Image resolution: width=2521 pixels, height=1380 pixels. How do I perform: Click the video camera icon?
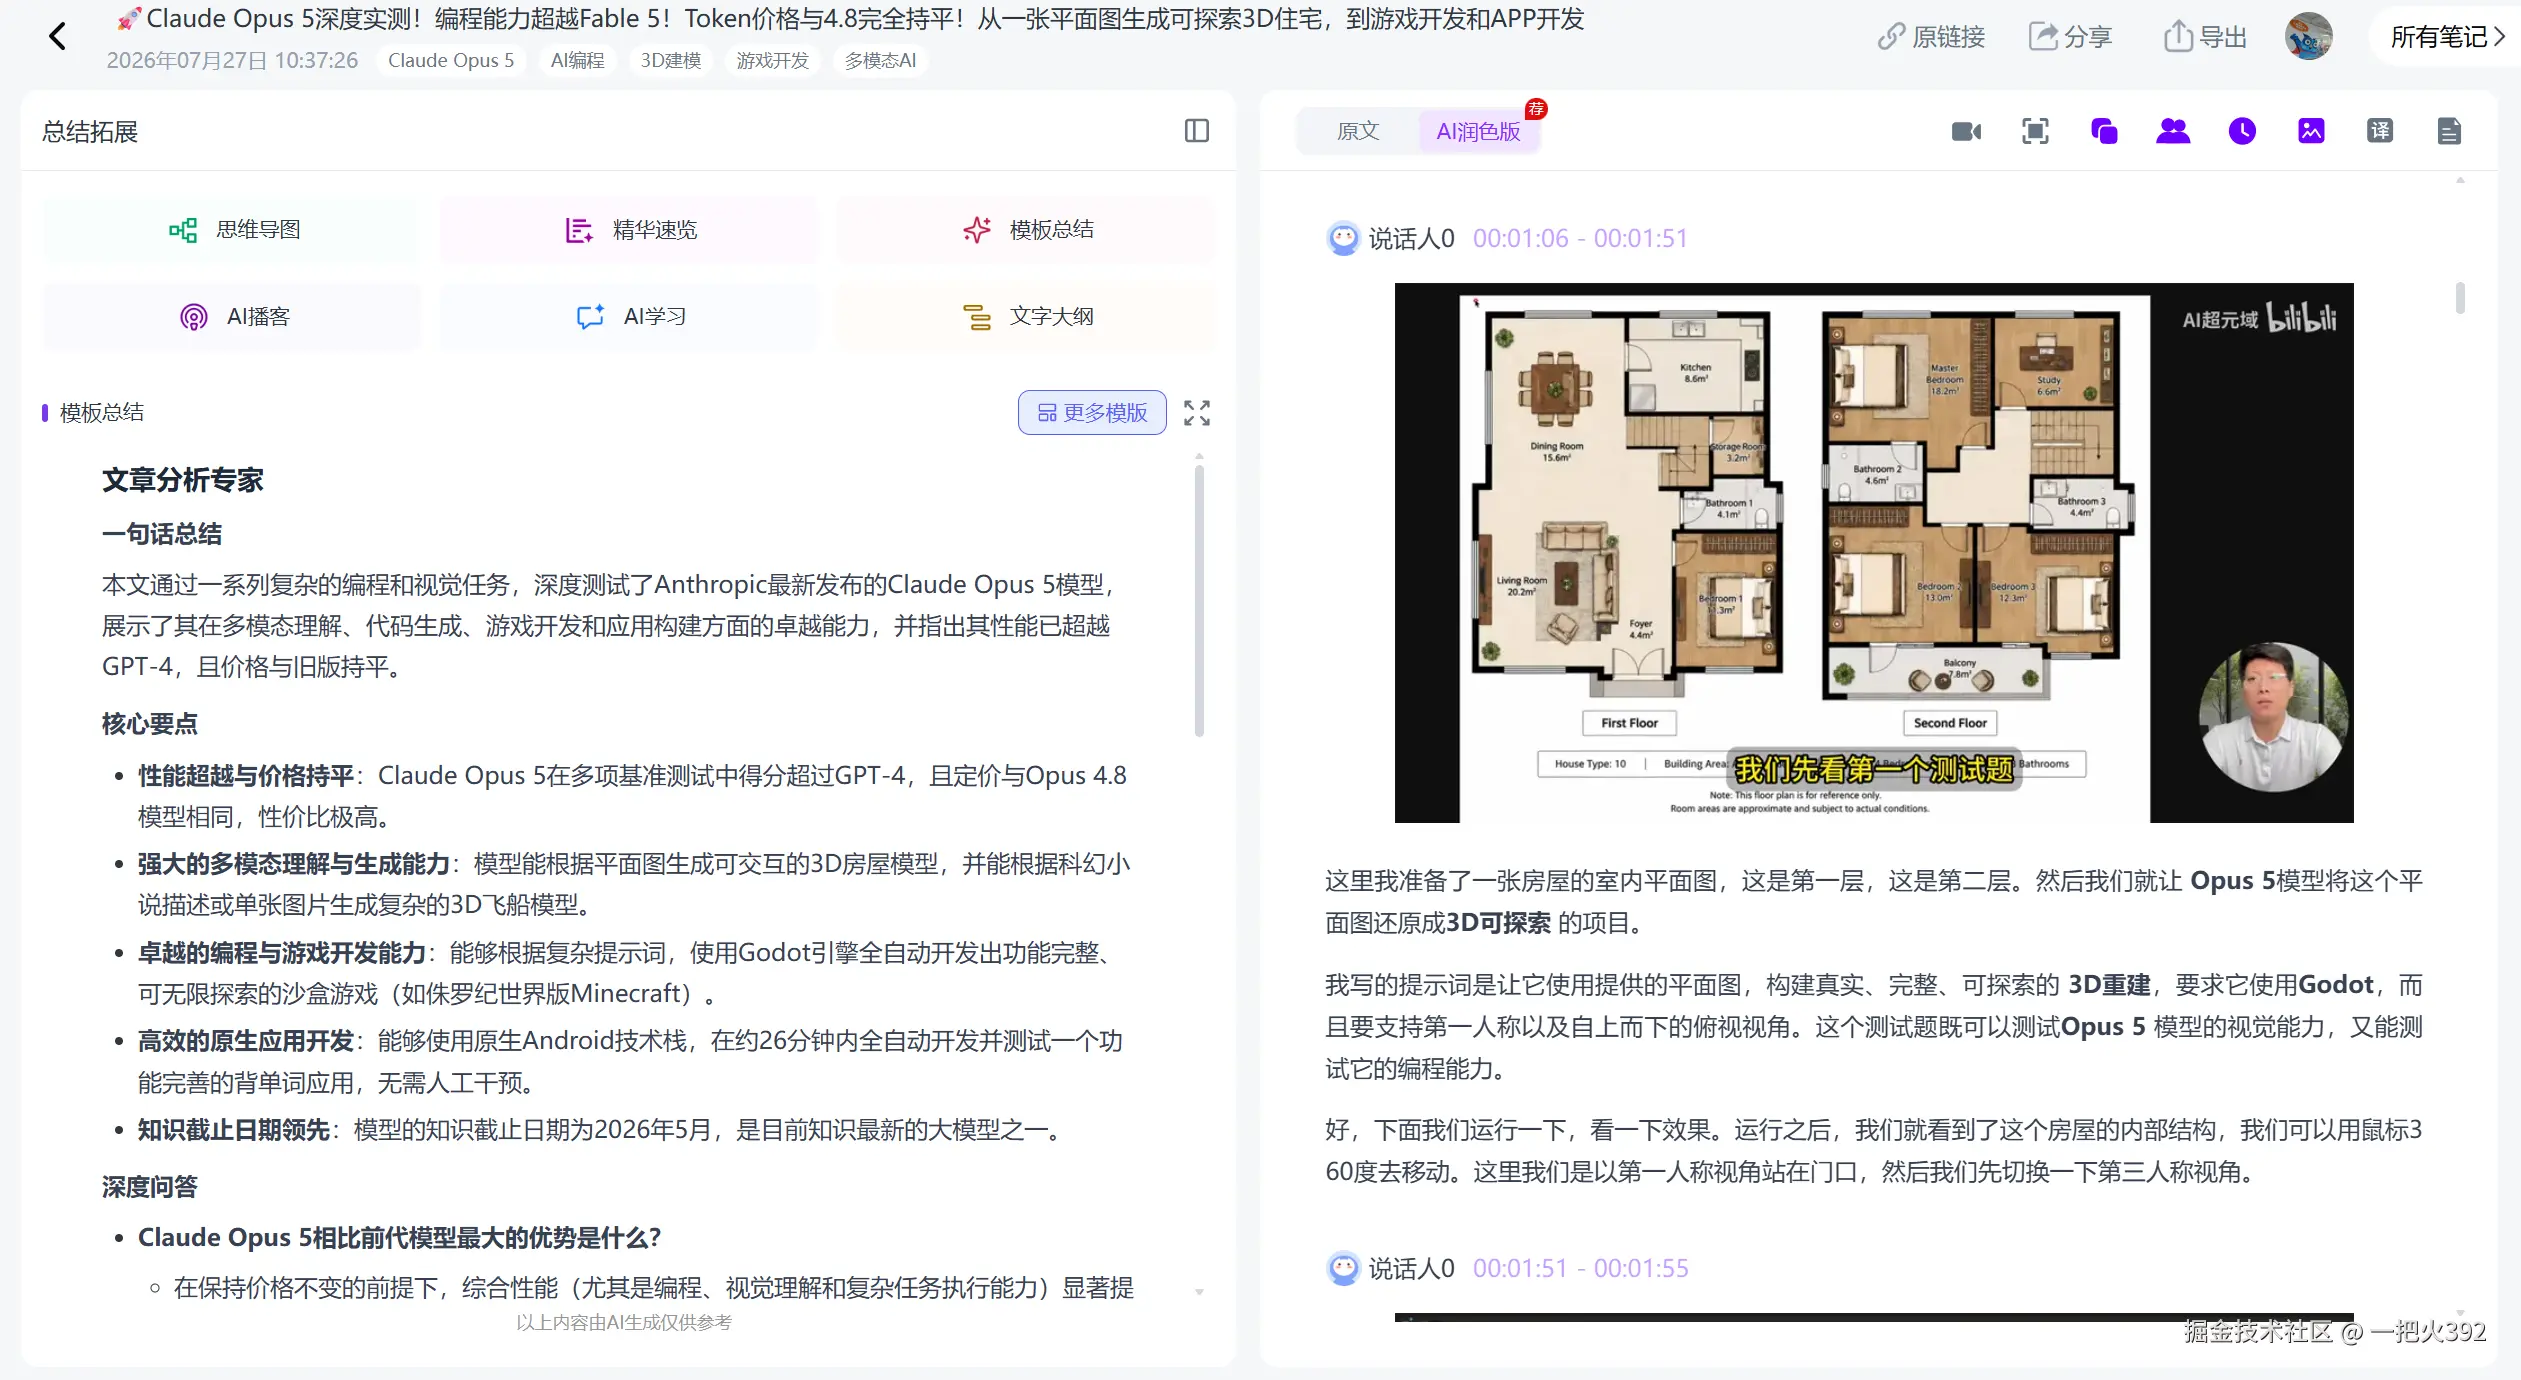[1966, 131]
